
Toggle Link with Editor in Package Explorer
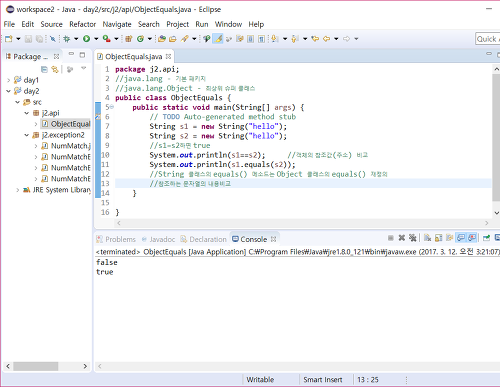pos(55,69)
